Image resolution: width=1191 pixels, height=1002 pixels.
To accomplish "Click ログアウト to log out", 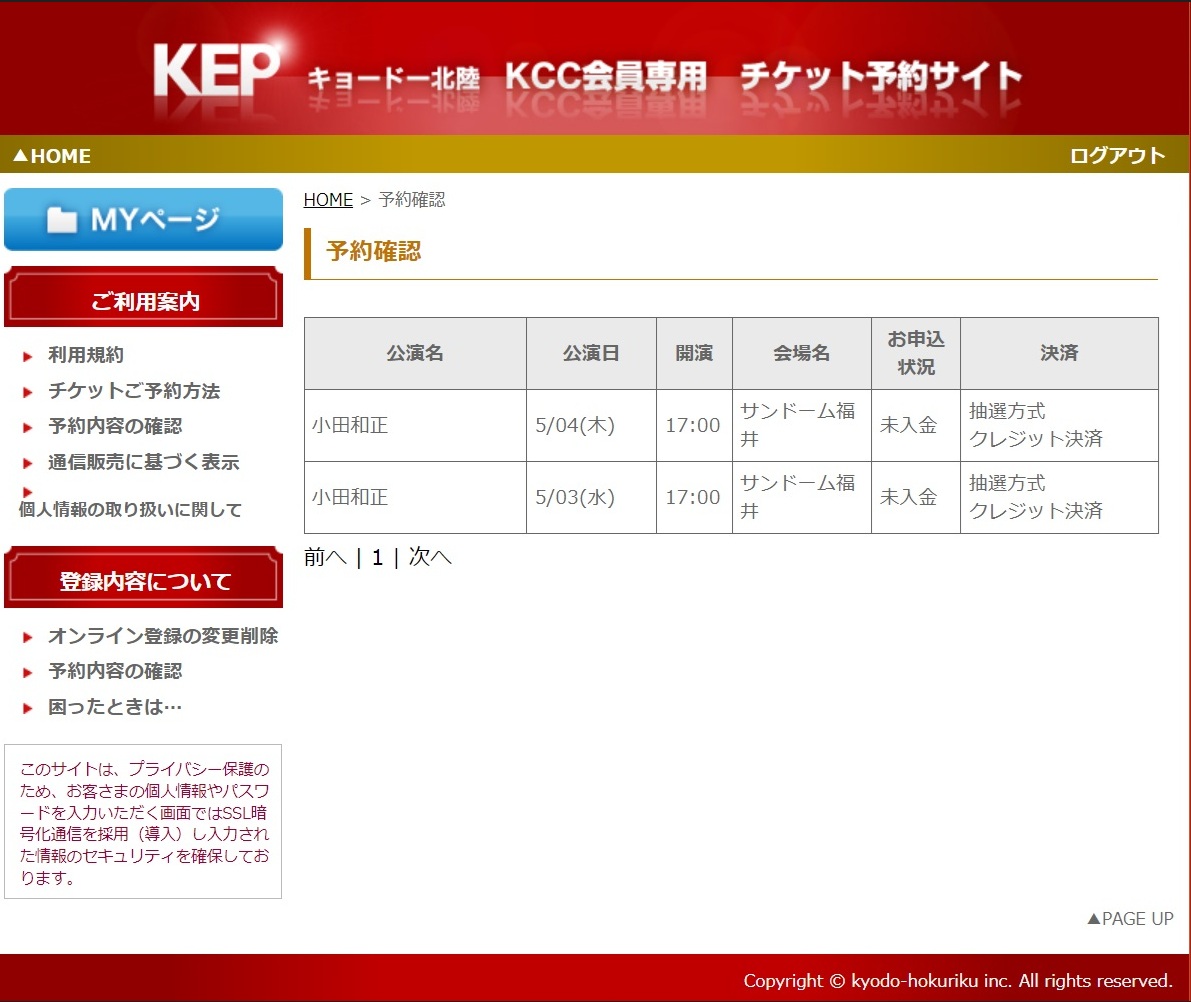I will point(1117,156).
